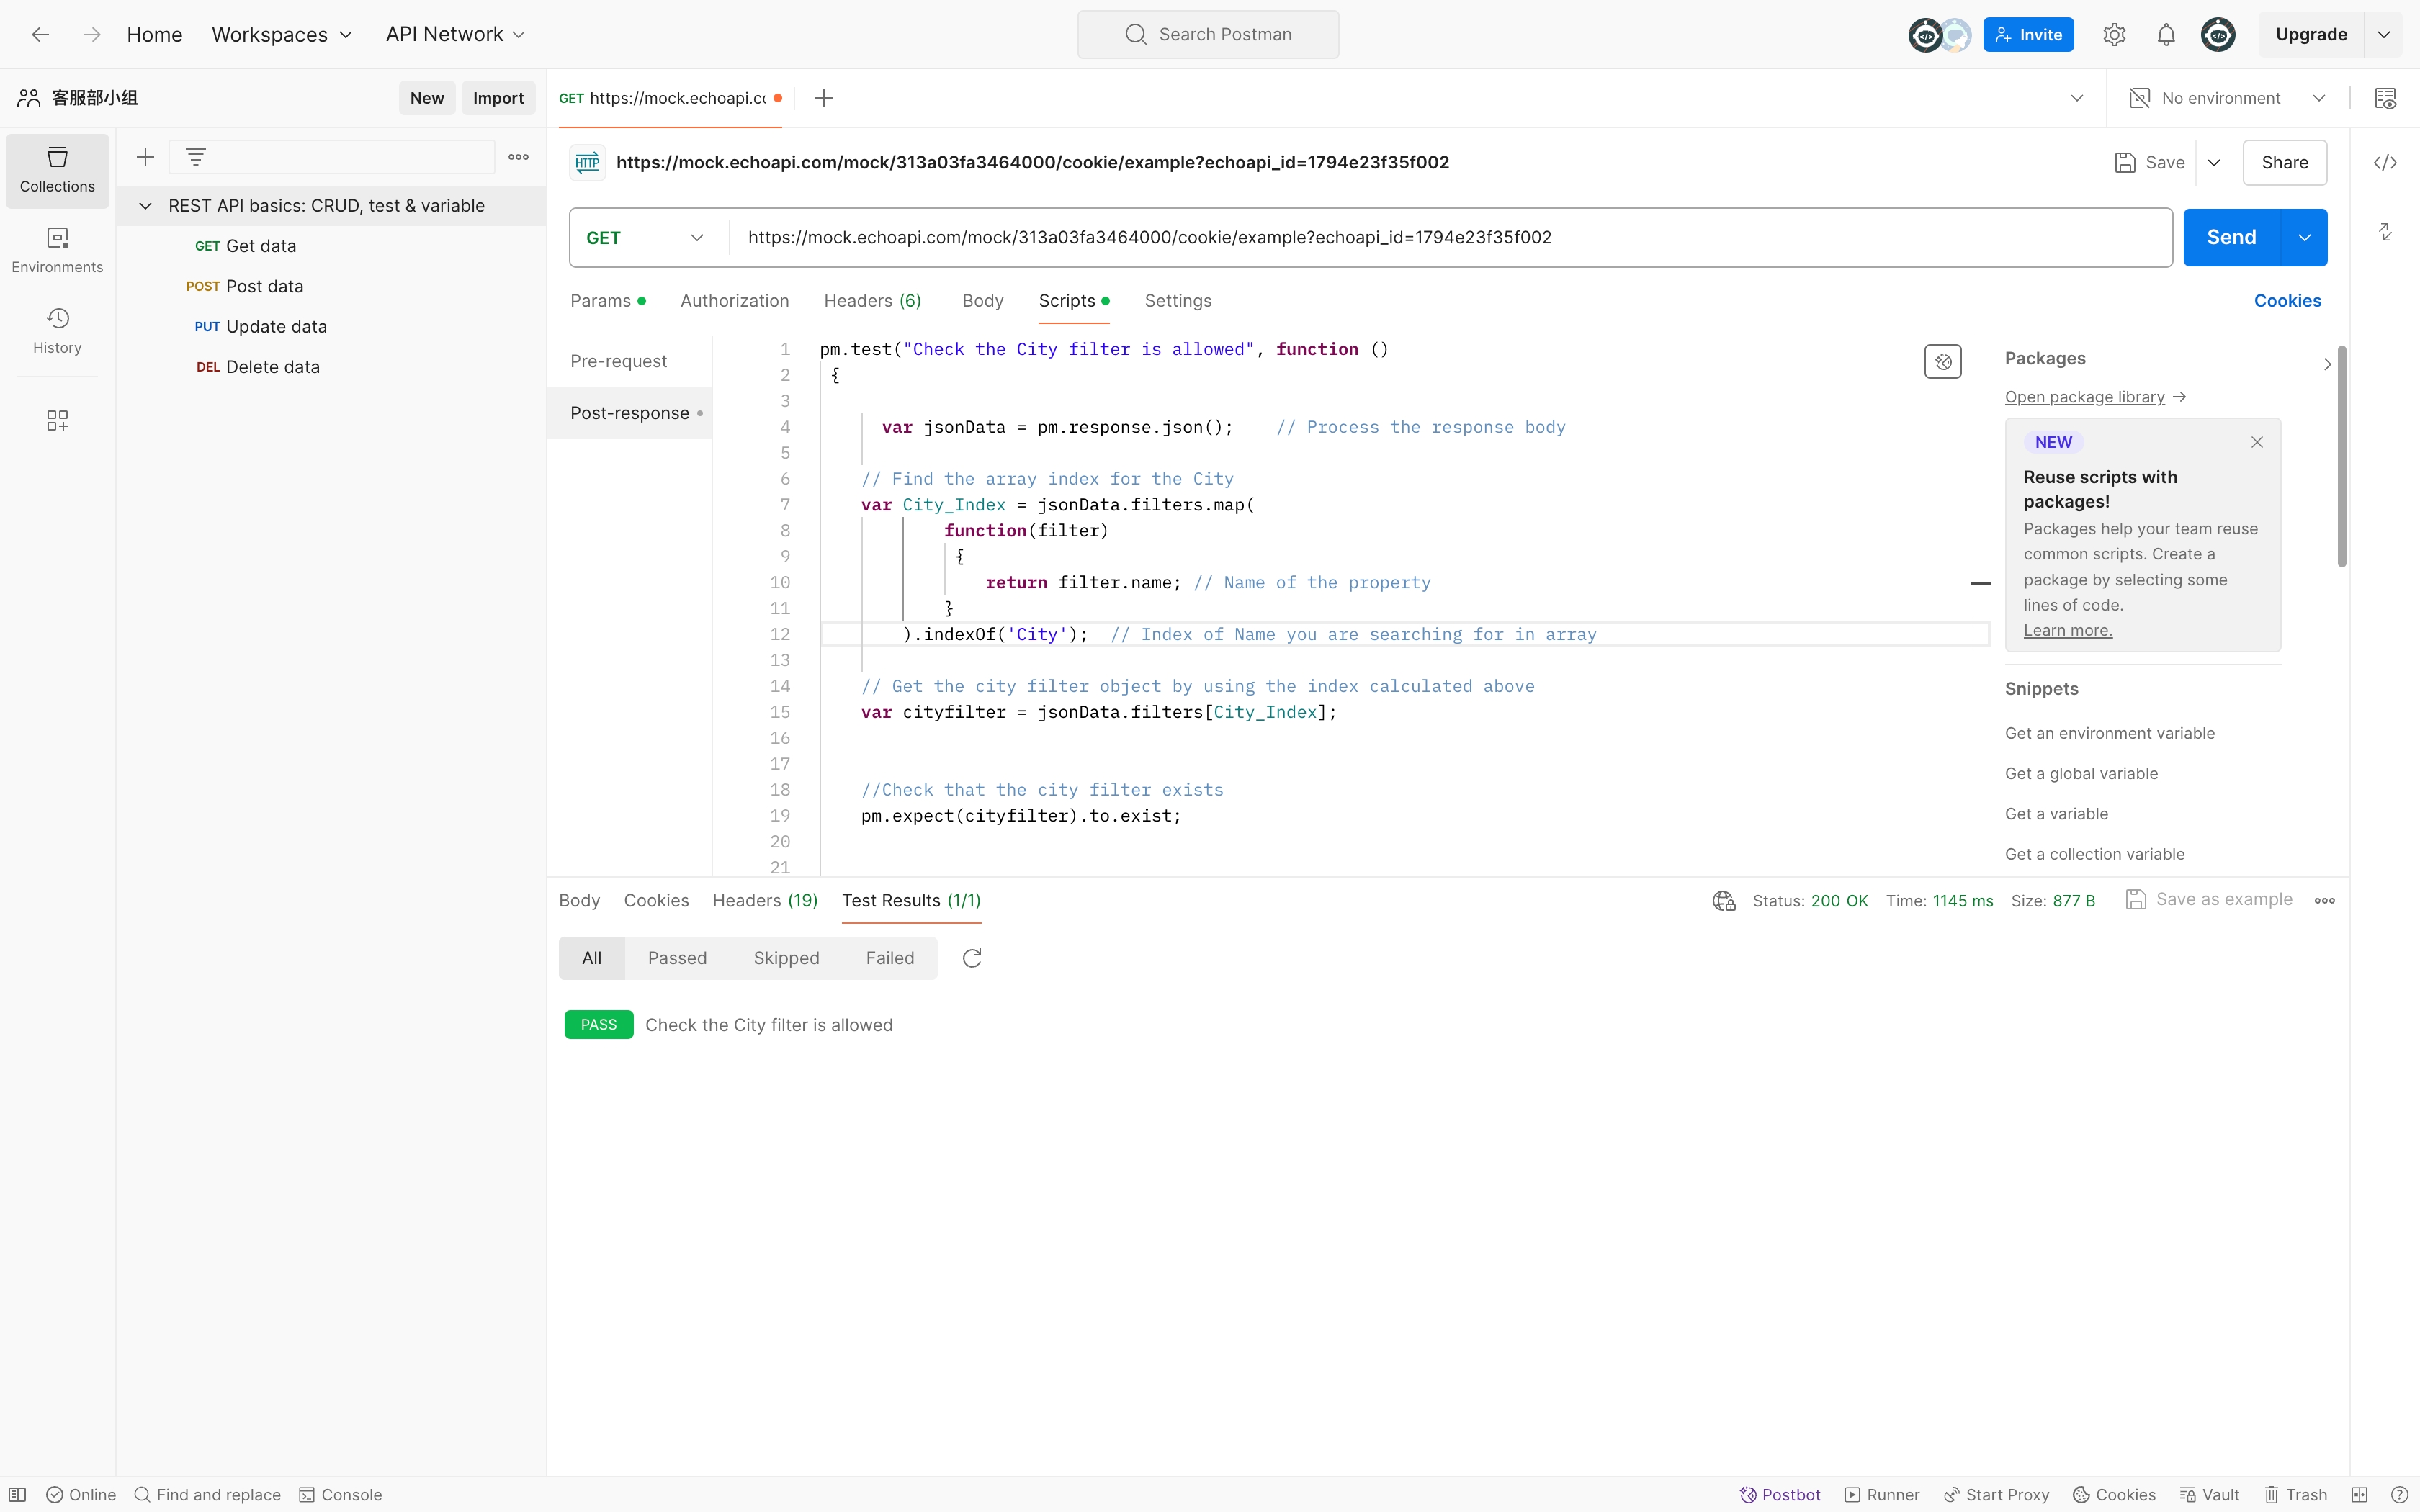Click the Failed filter tab in results
2420x1512 pixels.
(x=889, y=956)
